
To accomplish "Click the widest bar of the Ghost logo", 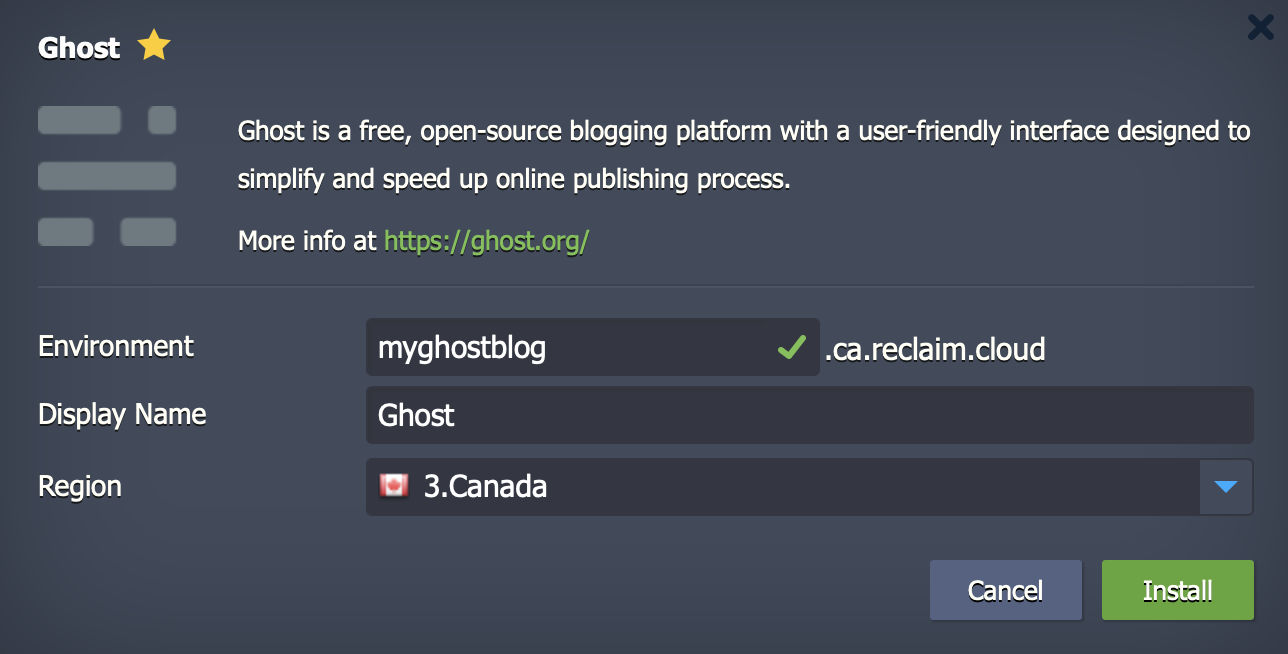I will [107, 176].
